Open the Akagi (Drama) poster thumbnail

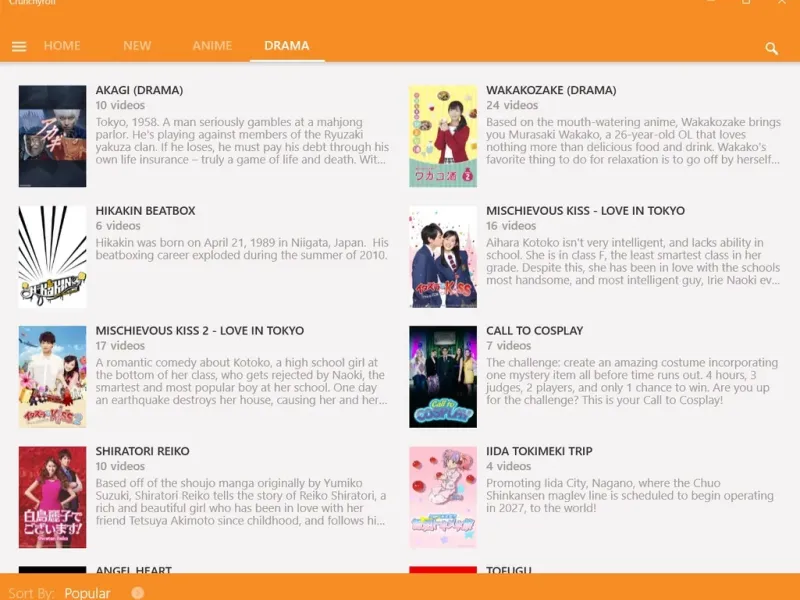pos(53,136)
